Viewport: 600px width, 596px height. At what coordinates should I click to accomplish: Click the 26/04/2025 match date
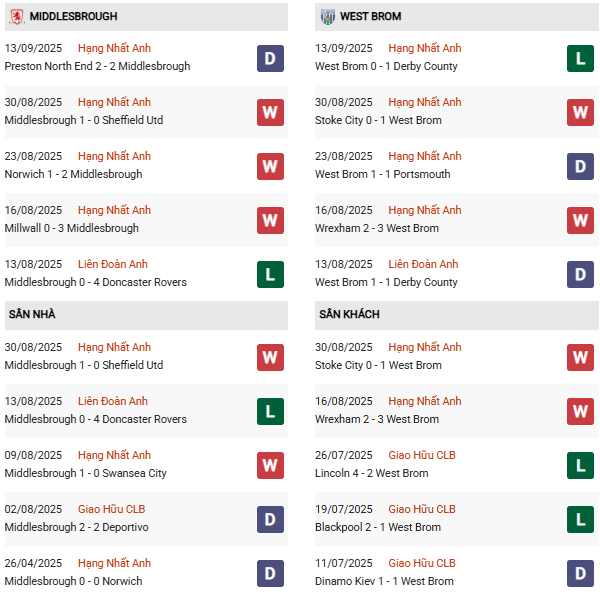[x=33, y=563]
